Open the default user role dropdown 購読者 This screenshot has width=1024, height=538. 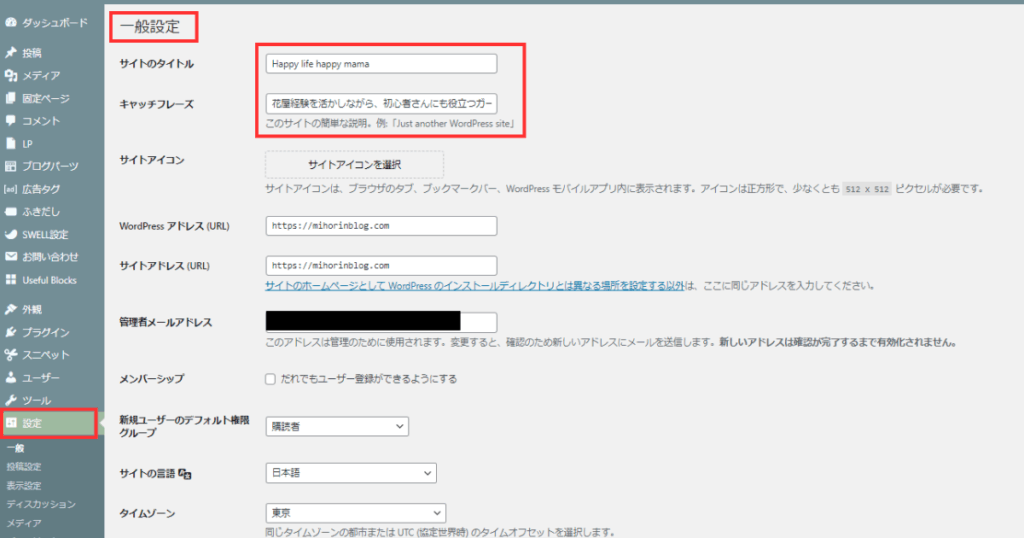tap(337, 426)
